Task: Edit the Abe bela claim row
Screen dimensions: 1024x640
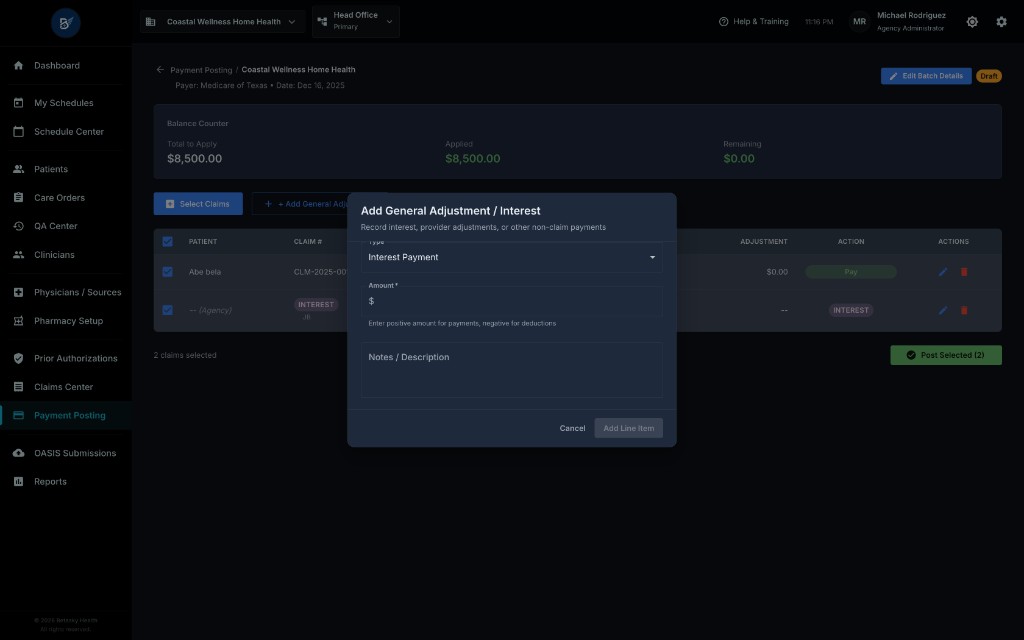Action: 942,272
